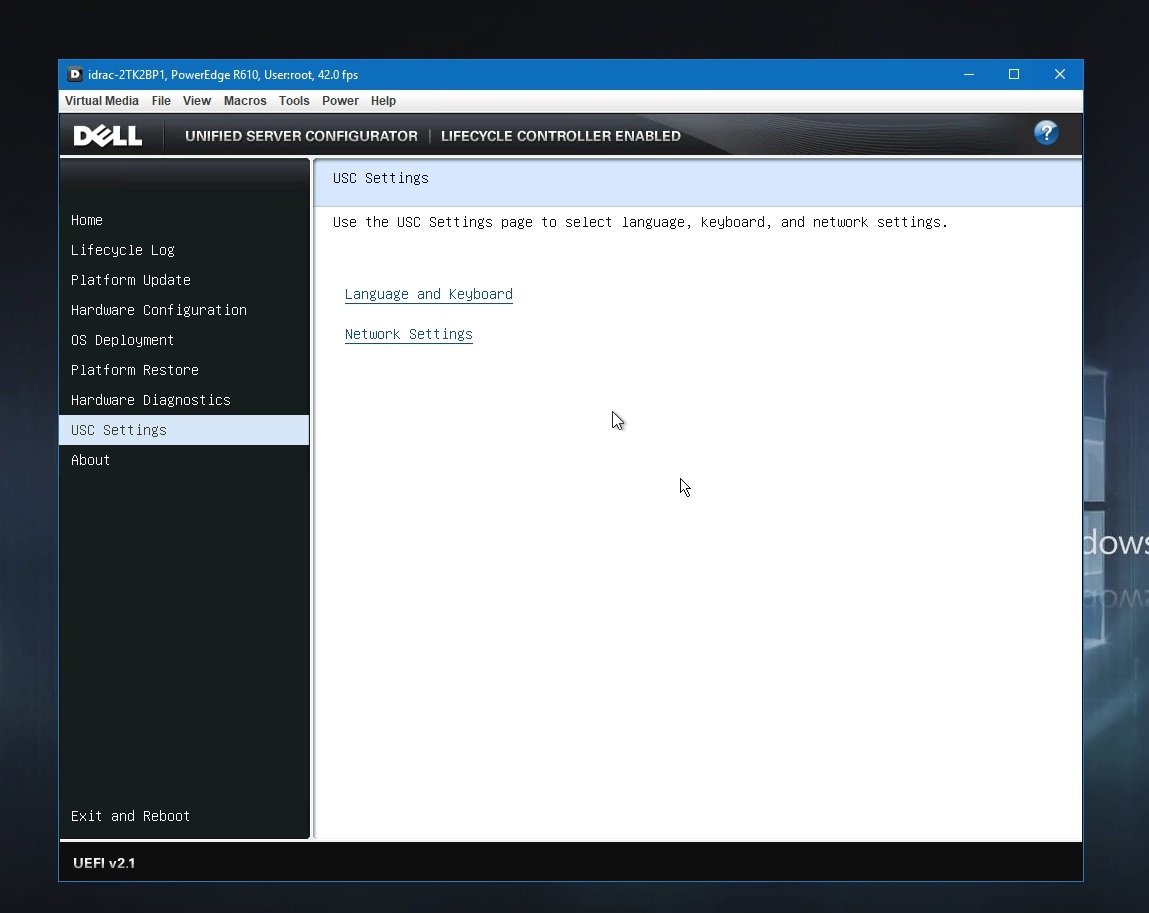Viewport: 1149px width, 913px height.
Task: Click the Unified Server Configurator header text
Action: tap(301, 136)
